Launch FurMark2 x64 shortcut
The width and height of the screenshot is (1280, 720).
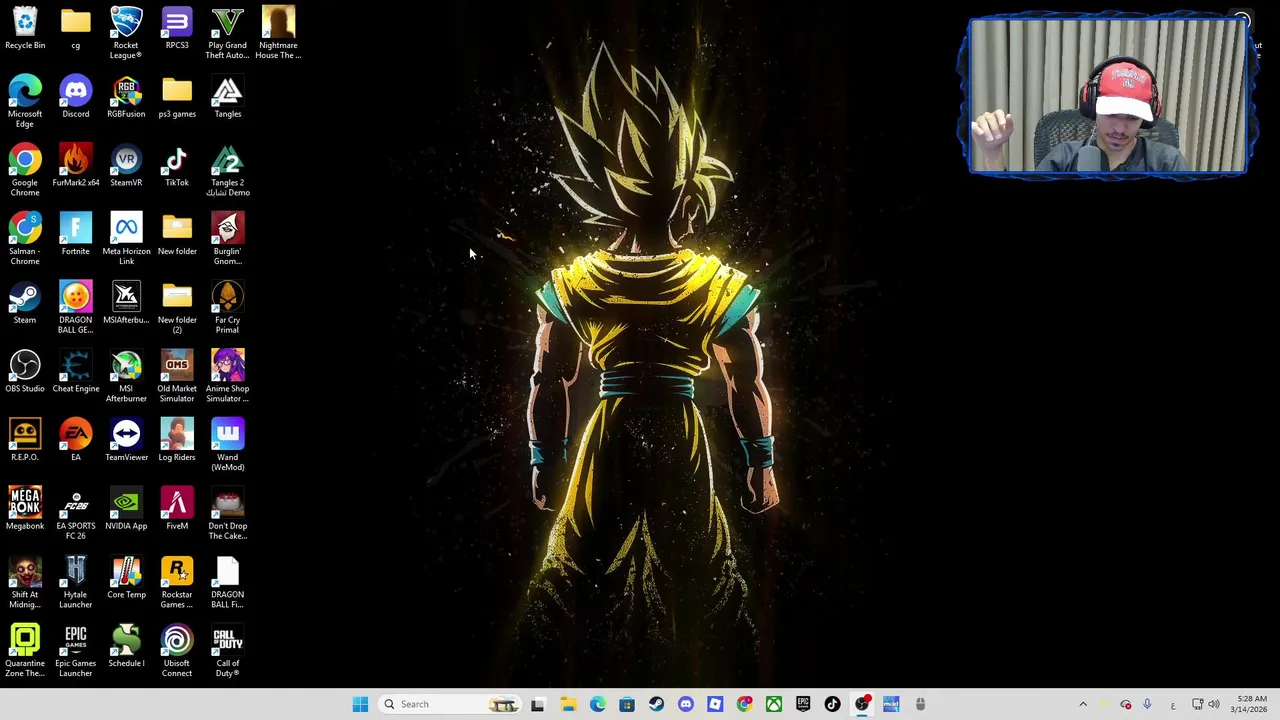[x=75, y=165]
